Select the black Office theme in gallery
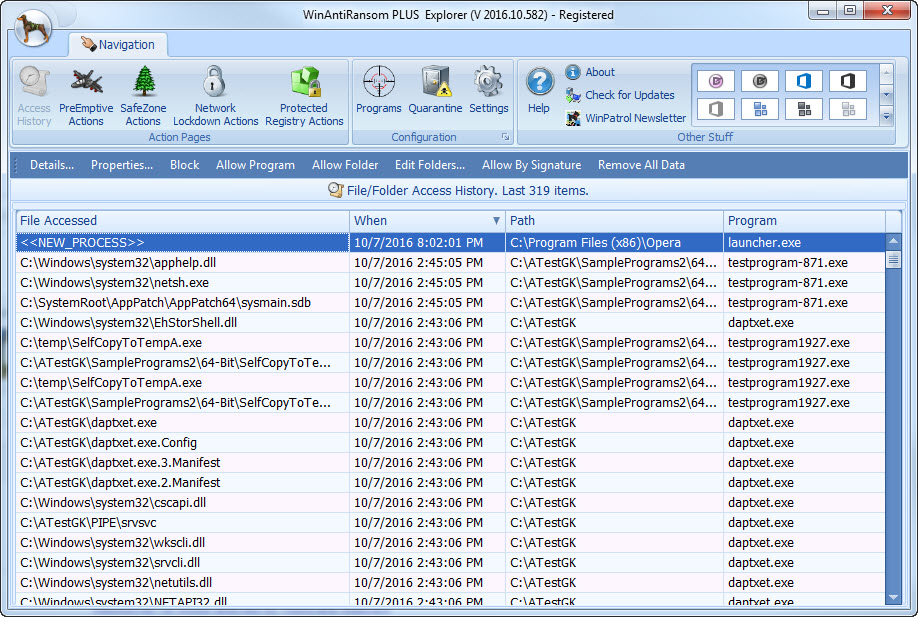The image size is (918, 617). click(848, 81)
